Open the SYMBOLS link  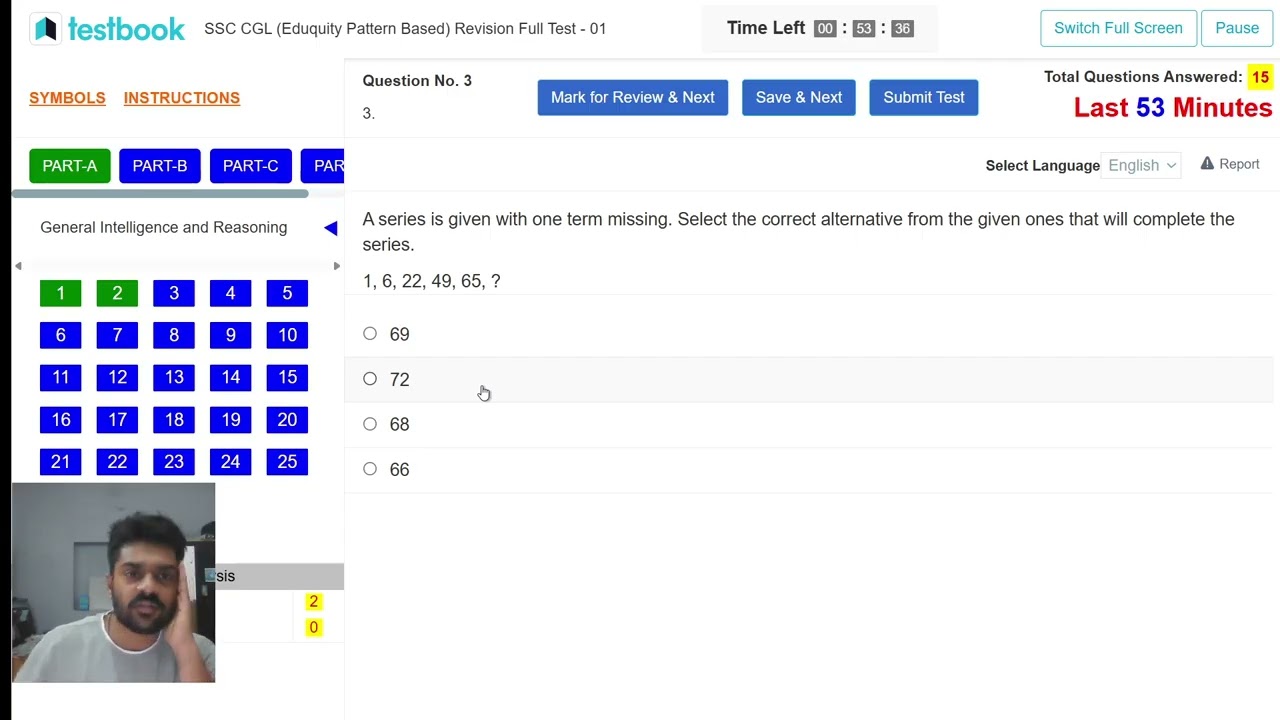point(67,98)
